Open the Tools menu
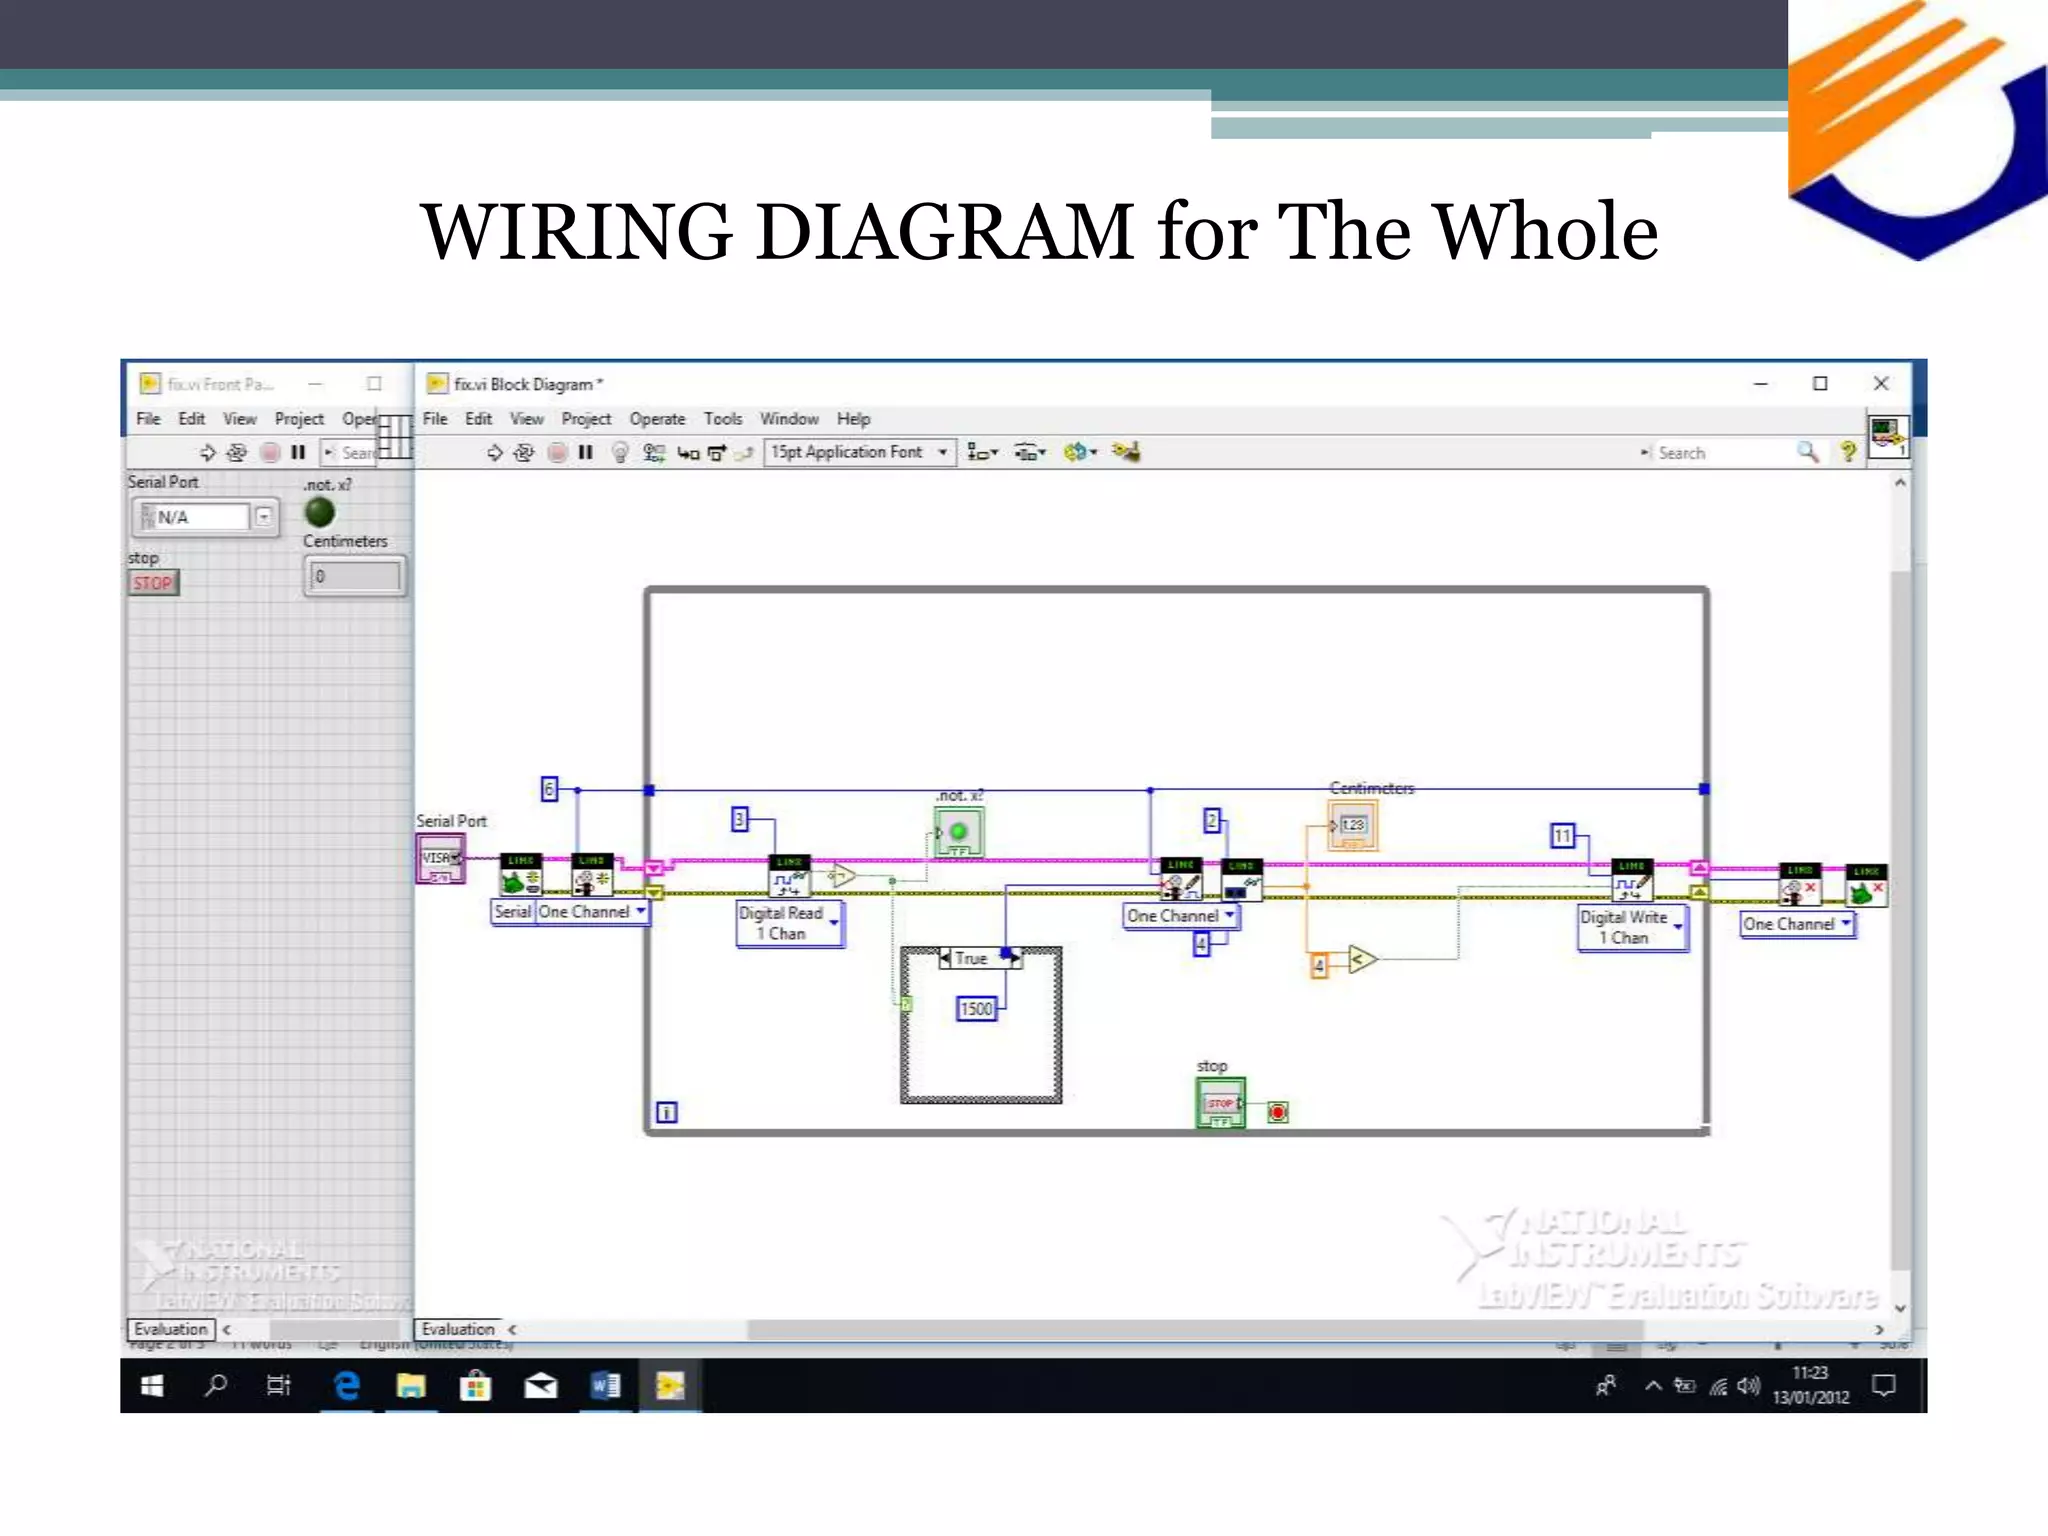The image size is (2048, 1536). 722,419
